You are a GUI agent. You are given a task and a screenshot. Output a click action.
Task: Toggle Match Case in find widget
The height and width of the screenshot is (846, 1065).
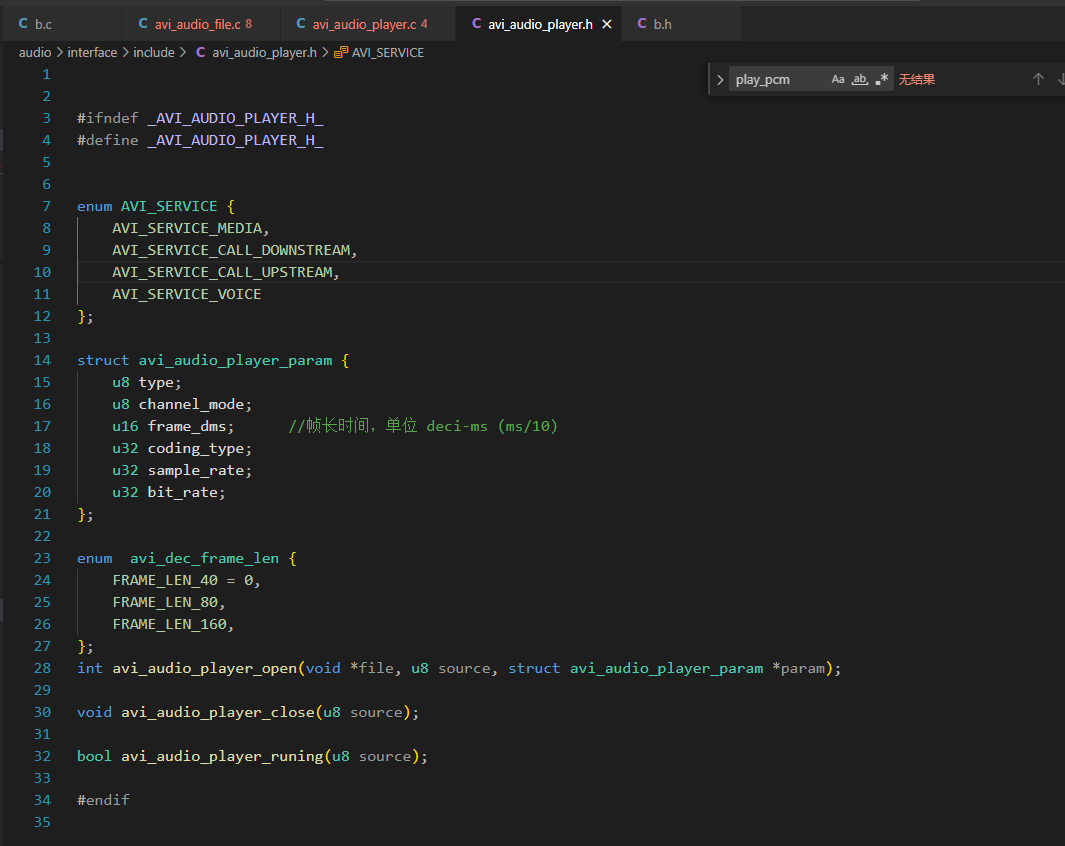[838, 79]
